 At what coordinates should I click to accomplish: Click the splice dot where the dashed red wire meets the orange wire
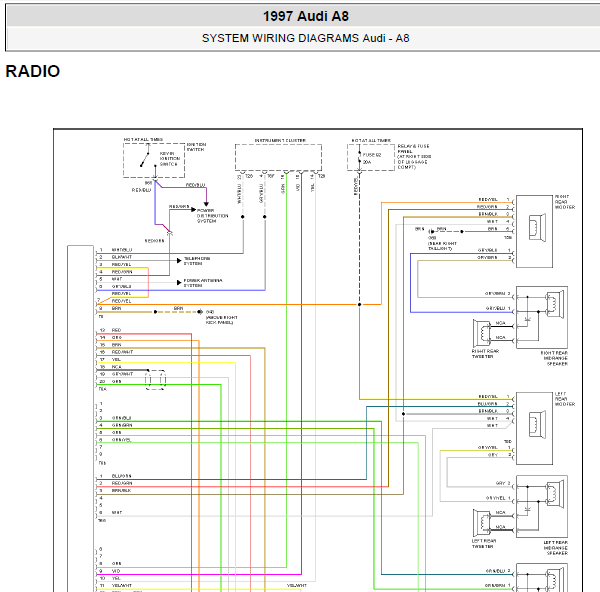(x=359, y=305)
